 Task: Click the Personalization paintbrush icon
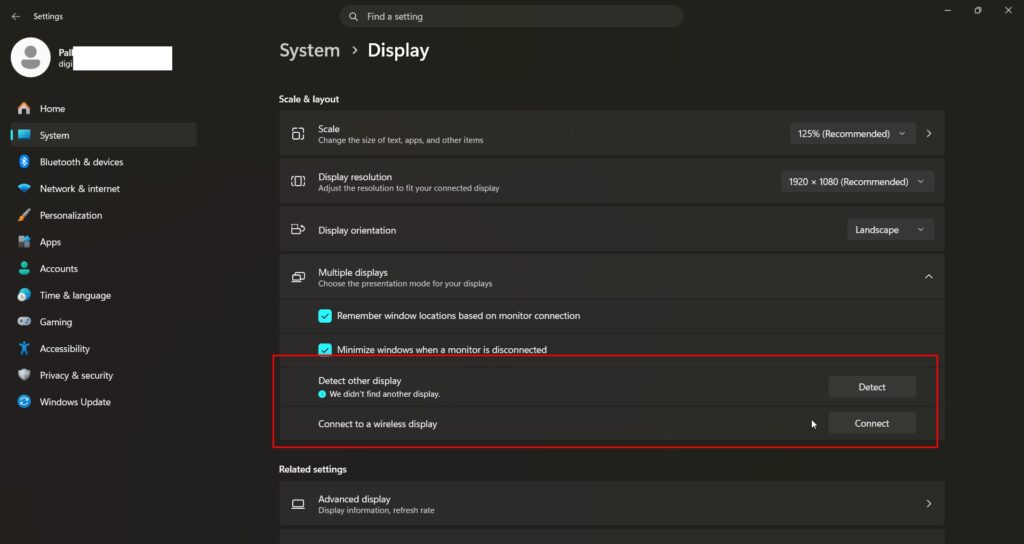[24, 215]
